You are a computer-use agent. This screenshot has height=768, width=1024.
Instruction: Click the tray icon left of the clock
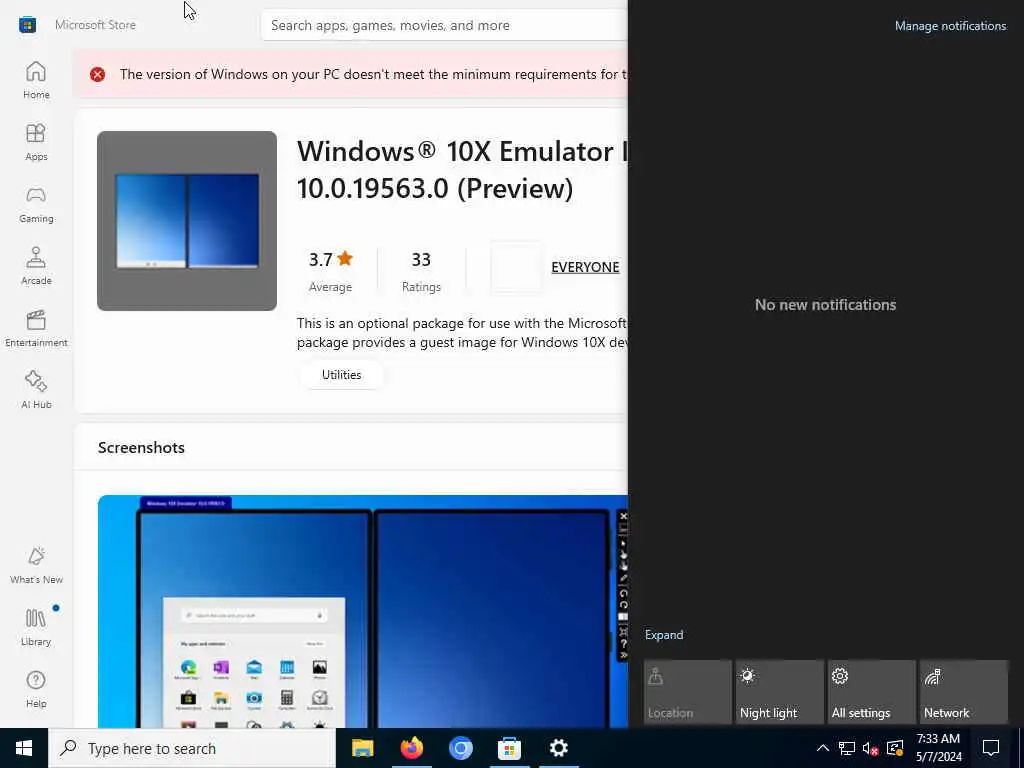(x=895, y=748)
